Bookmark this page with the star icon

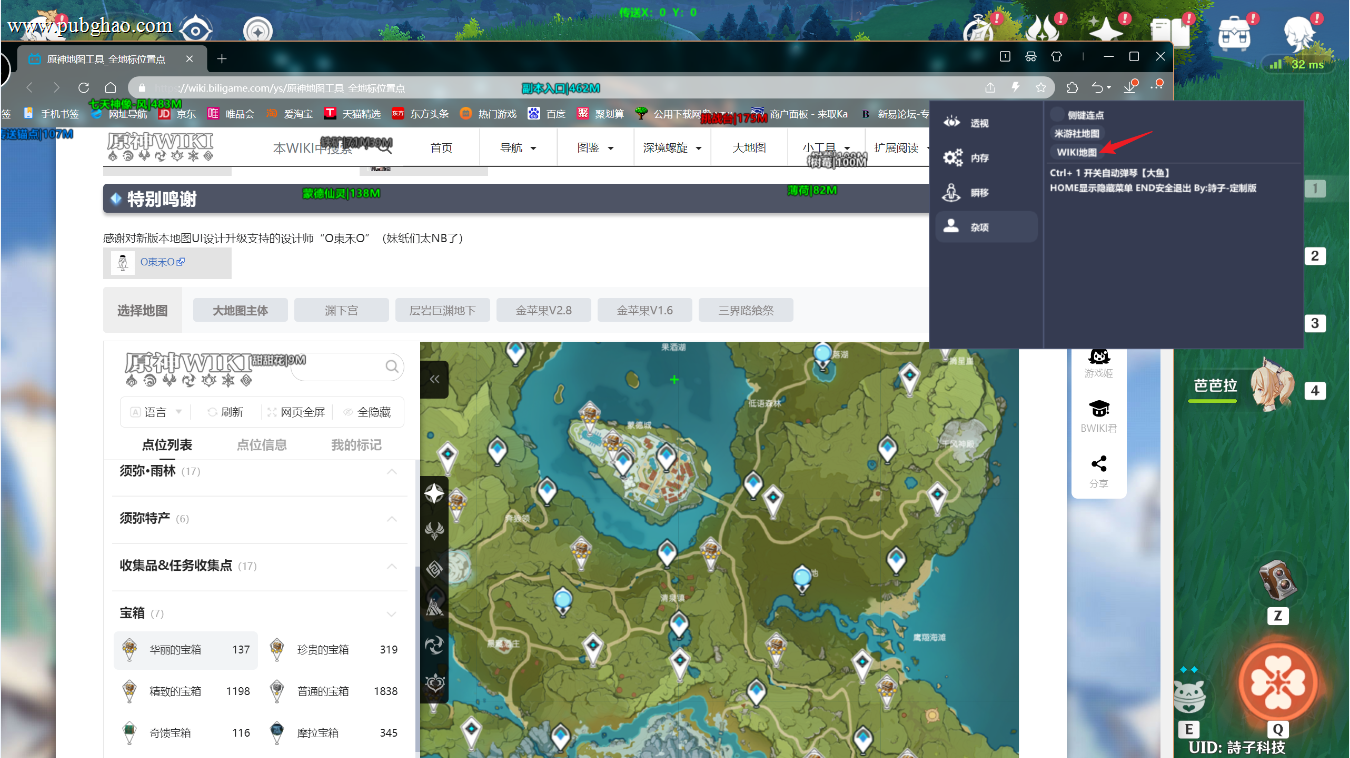point(1041,87)
